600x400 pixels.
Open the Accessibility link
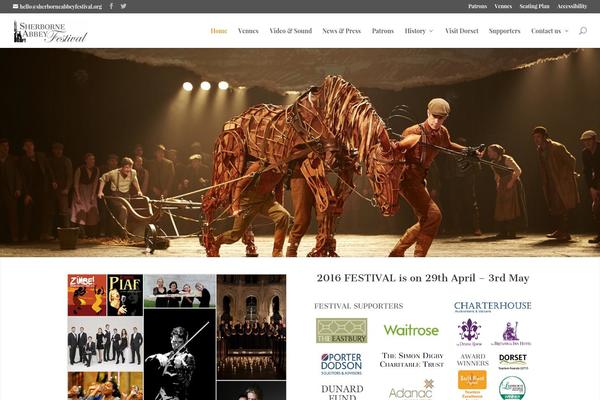(x=572, y=6)
